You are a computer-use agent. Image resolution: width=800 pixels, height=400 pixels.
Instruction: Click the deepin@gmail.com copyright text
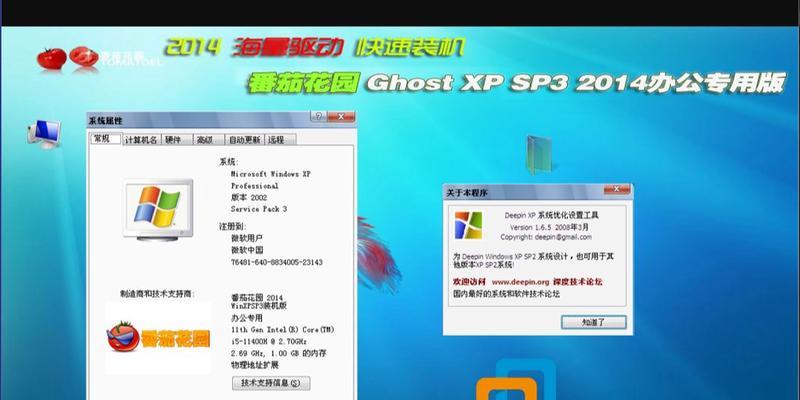coord(546,237)
